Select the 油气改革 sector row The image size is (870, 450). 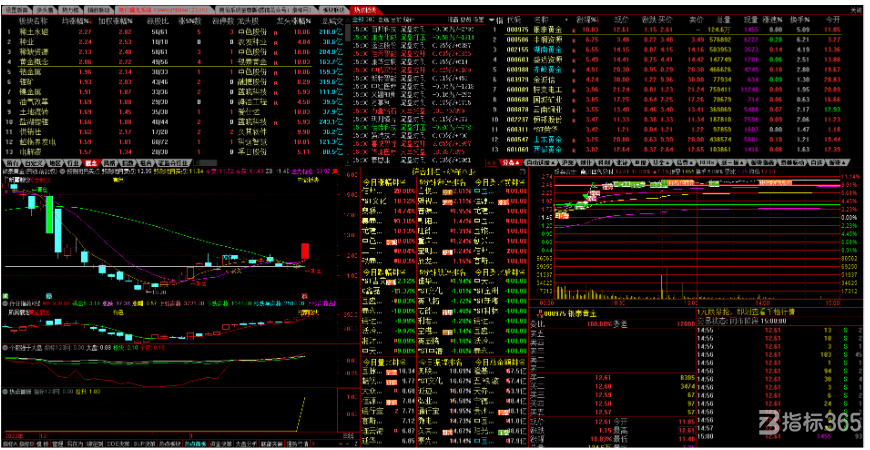coord(172,102)
